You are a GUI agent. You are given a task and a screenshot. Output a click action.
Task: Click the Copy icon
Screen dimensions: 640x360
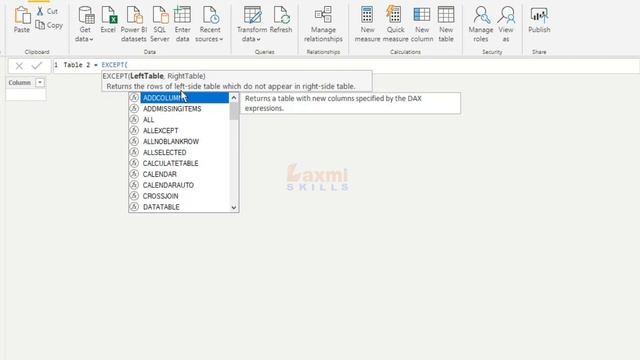(40, 25)
